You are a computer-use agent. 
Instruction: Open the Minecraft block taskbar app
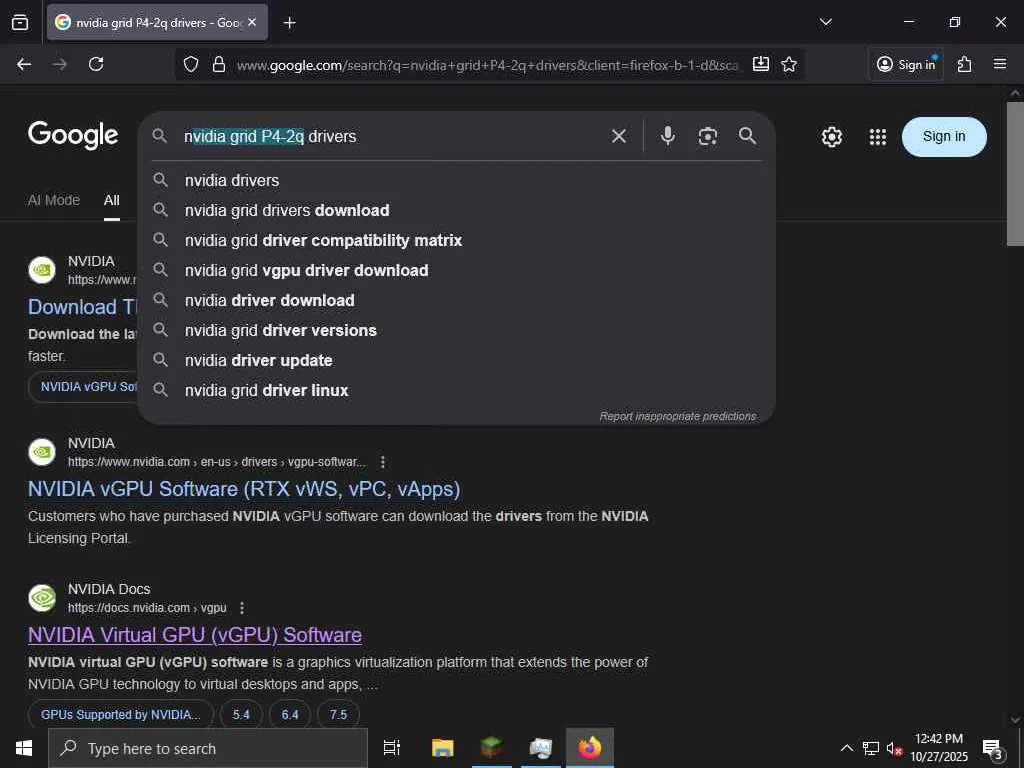tap(492, 748)
